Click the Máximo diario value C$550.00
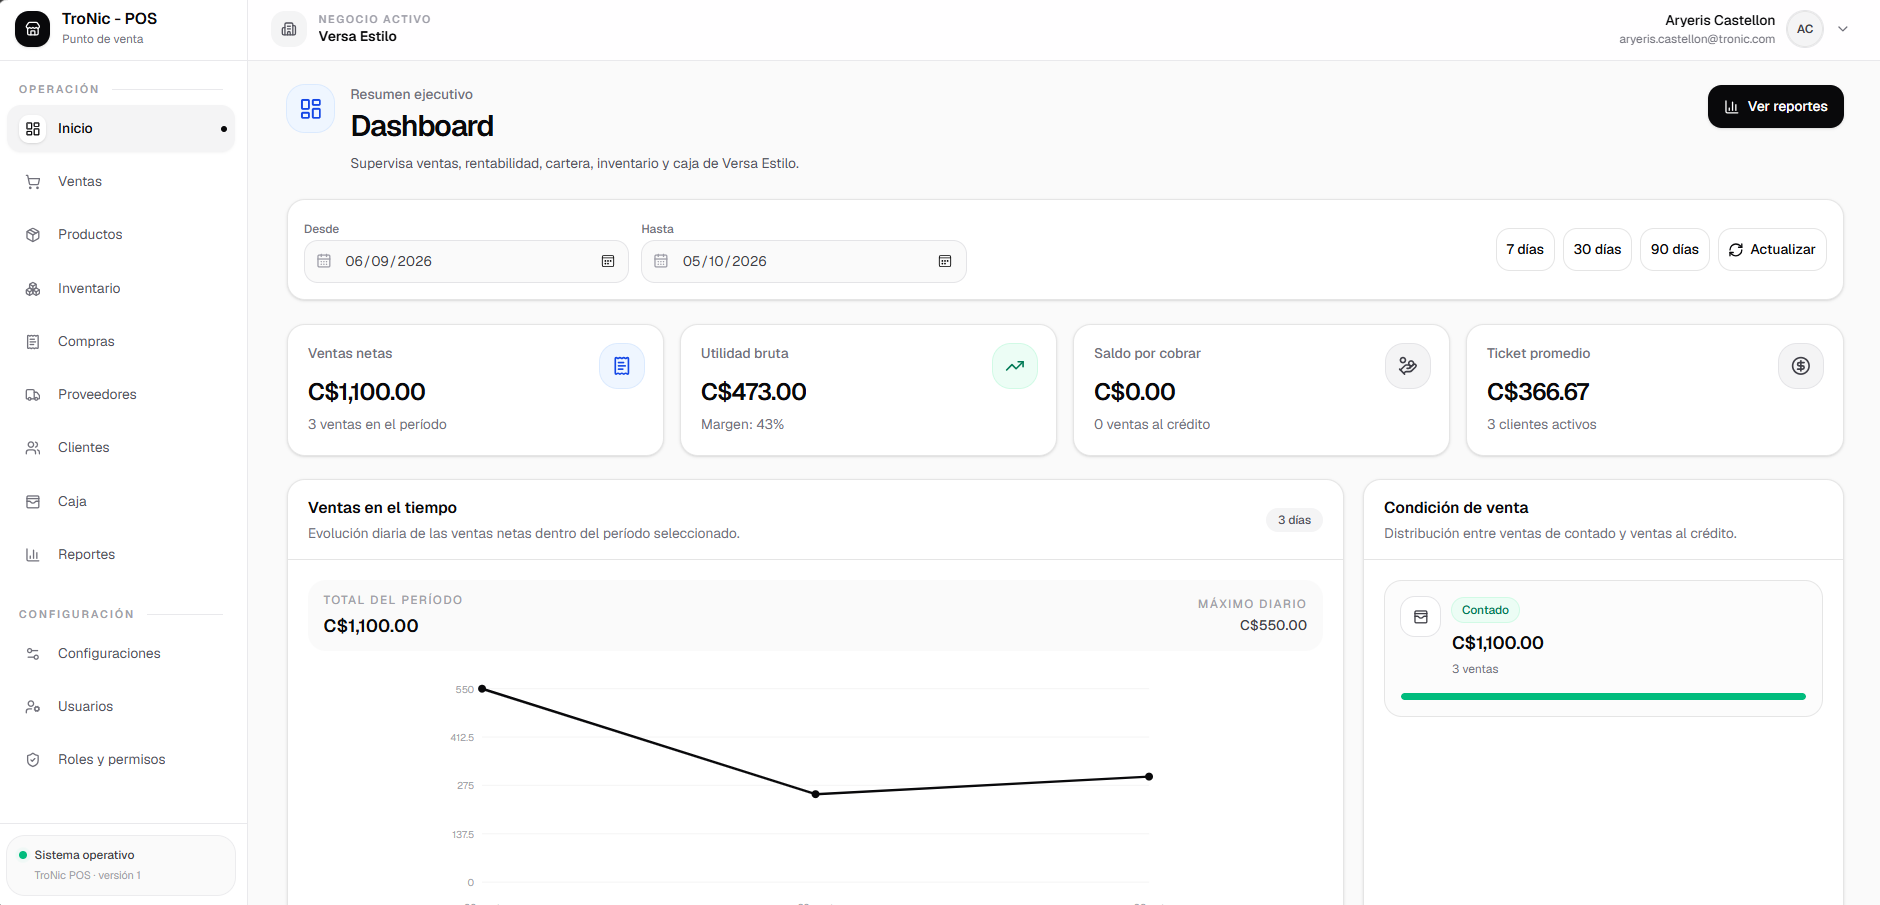 1273,625
